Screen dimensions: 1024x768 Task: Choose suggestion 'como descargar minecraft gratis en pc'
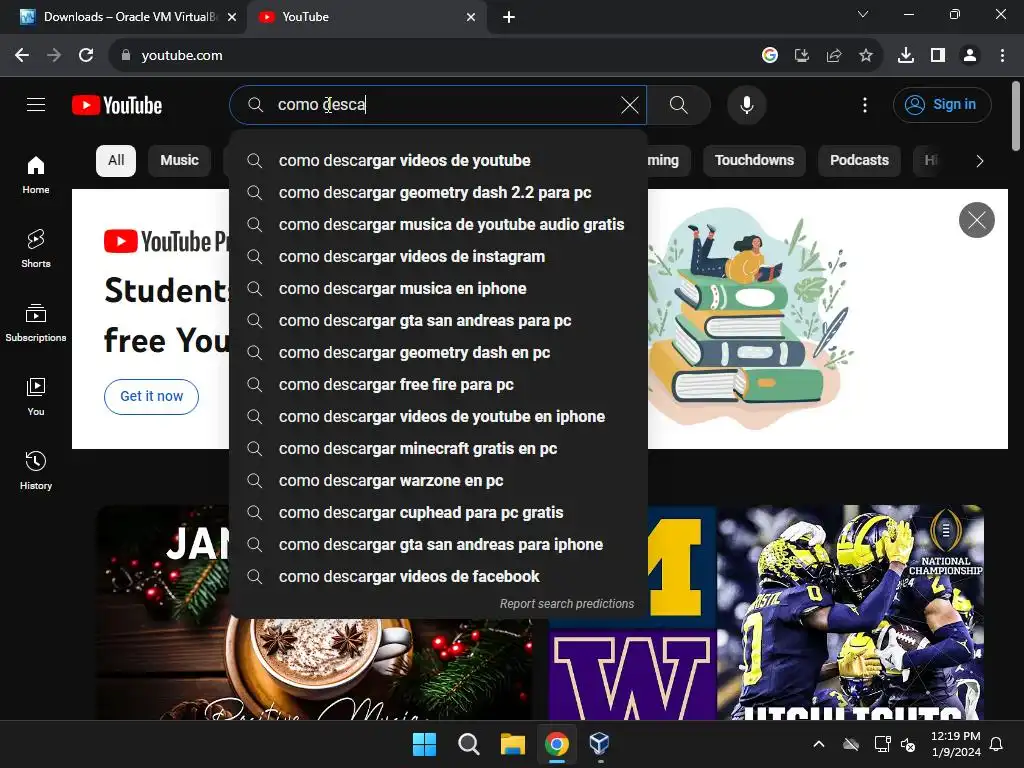(x=438, y=449)
